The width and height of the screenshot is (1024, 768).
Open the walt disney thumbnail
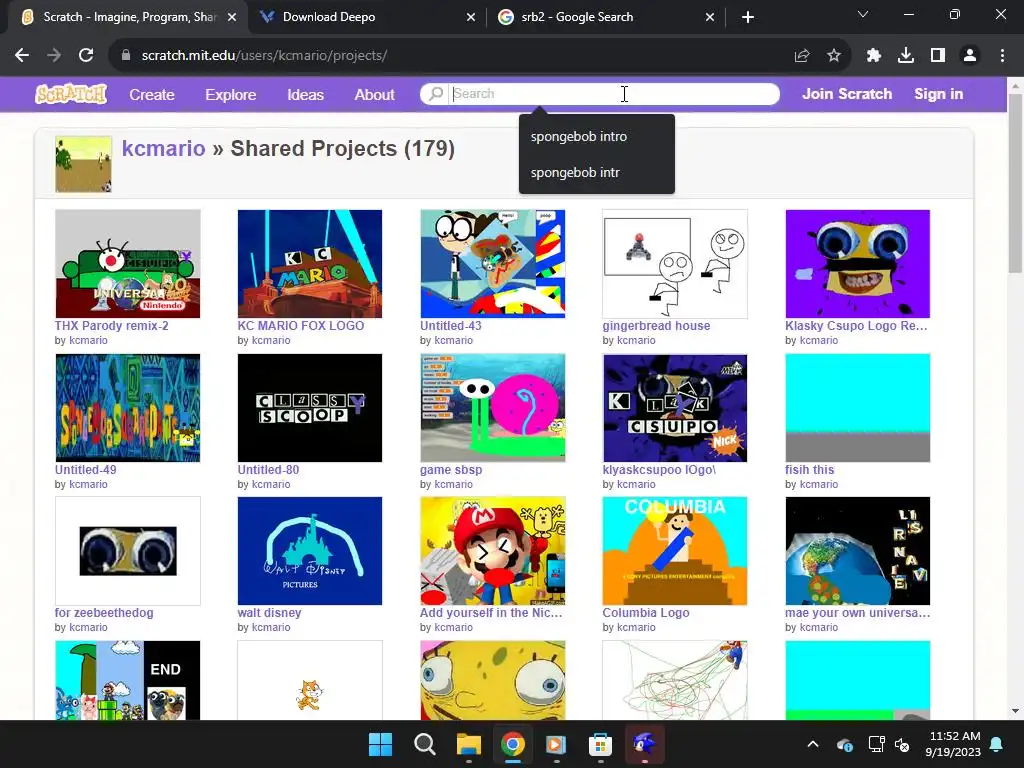coord(310,551)
